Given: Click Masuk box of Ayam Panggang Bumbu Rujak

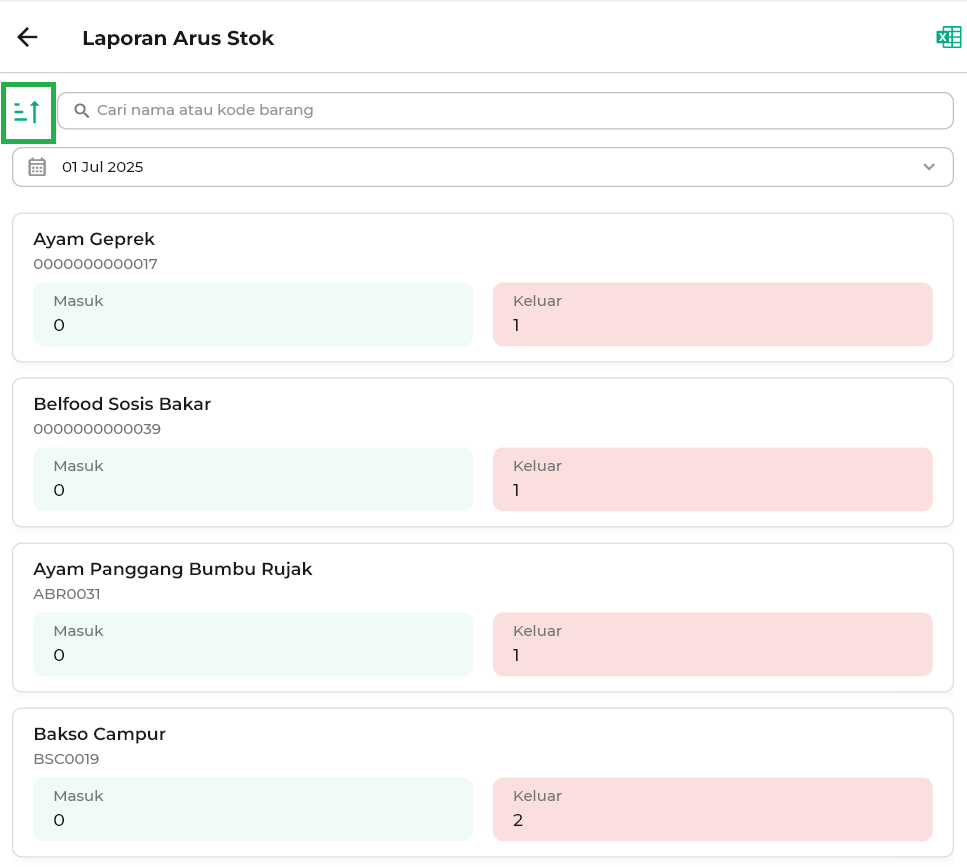Looking at the screenshot, I should [253, 644].
